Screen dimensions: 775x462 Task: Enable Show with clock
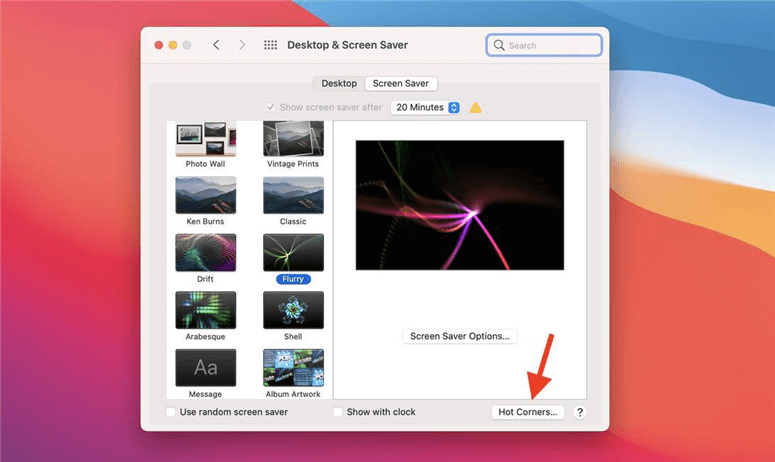pos(338,412)
